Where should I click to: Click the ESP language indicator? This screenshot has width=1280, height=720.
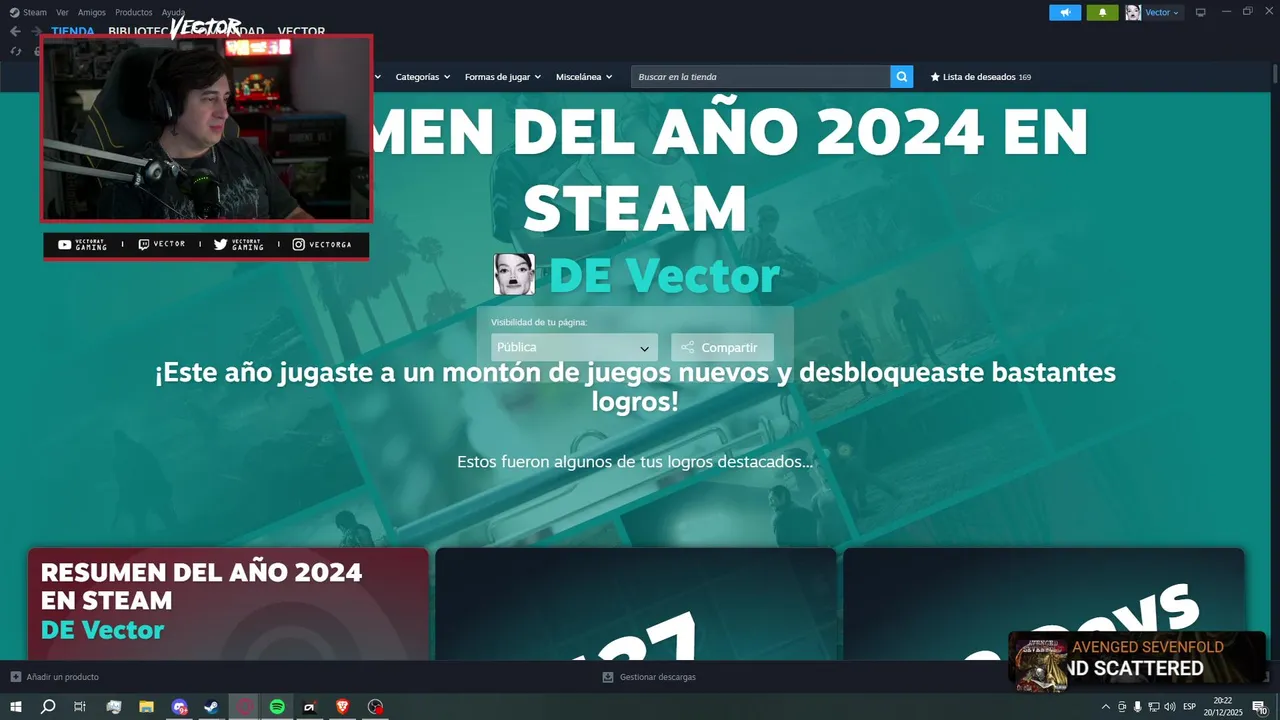tap(1189, 707)
